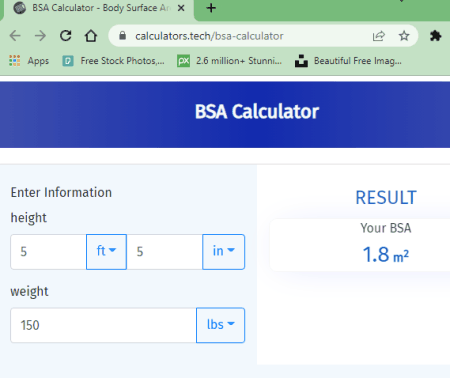
Task: Open the lbs unit dropdown
Action: (x=220, y=325)
